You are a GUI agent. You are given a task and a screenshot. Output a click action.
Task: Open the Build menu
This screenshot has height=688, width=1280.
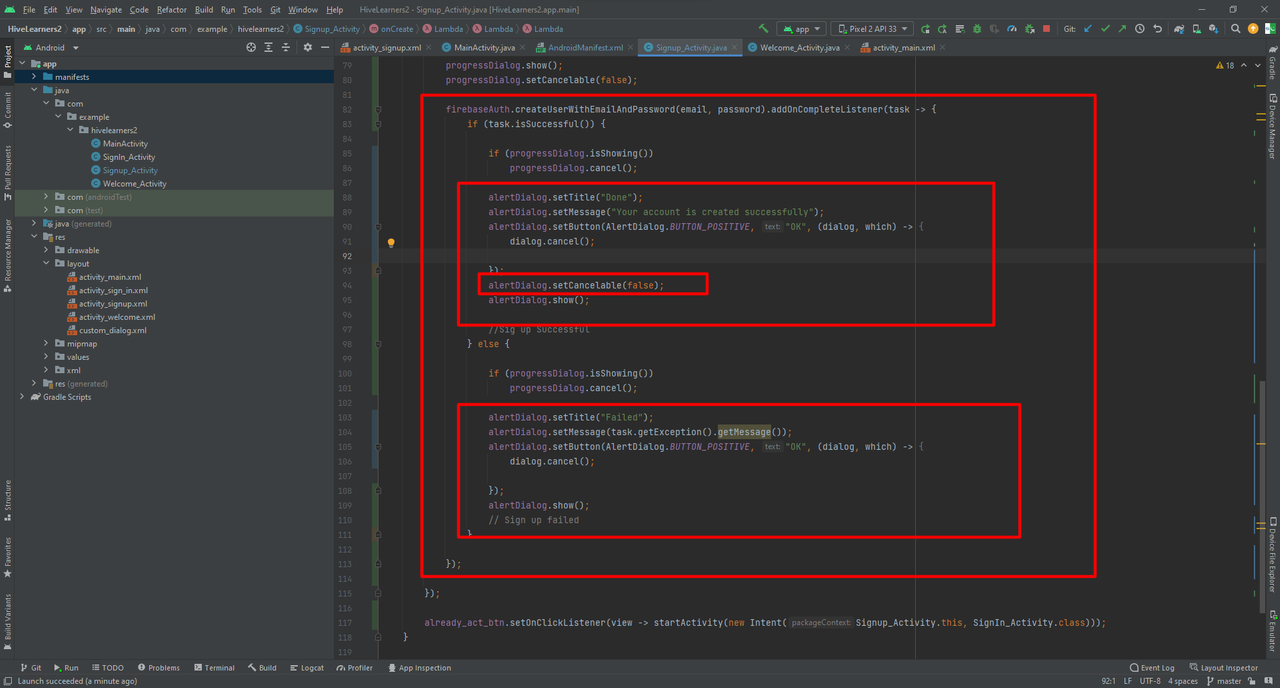tap(204, 9)
